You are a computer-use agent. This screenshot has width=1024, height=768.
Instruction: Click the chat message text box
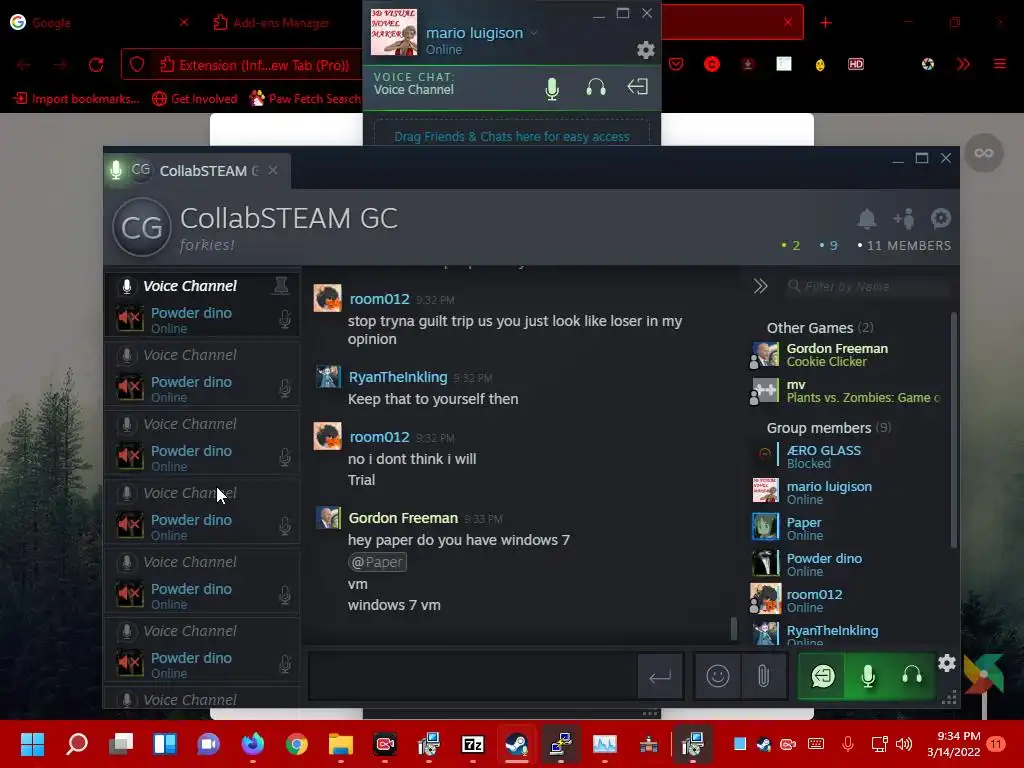pyautogui.click(x=472, y=677)
